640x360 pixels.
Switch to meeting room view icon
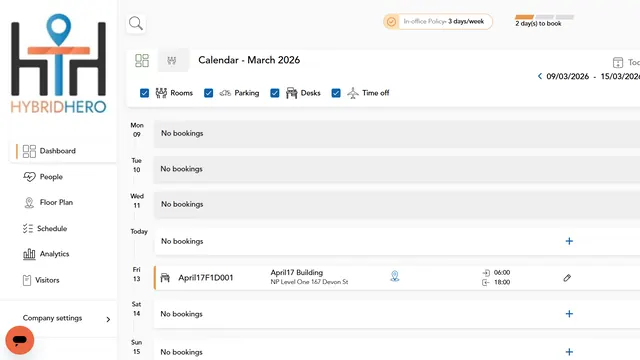tap(172, 60)
